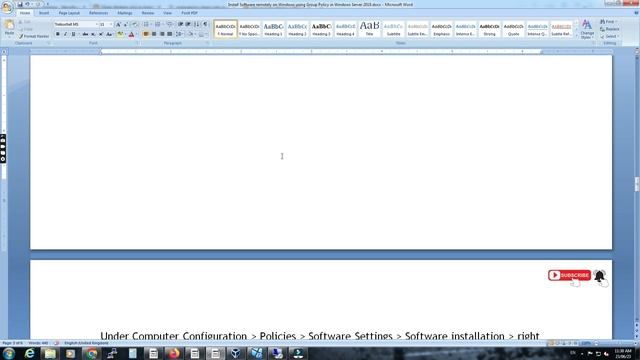Screen dimensions: 640x360
Task: Toggle show paragraph marks
Action: pos(205,24)
